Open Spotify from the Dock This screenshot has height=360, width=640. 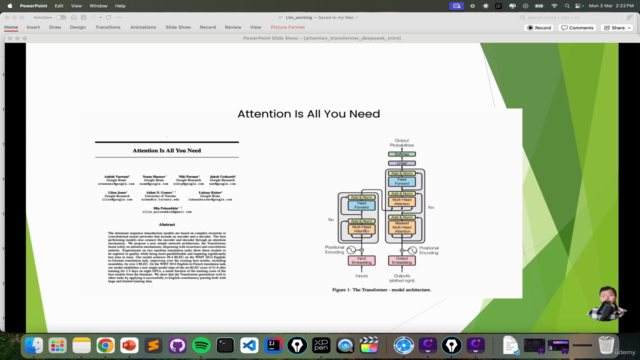(x=201, y=345)
